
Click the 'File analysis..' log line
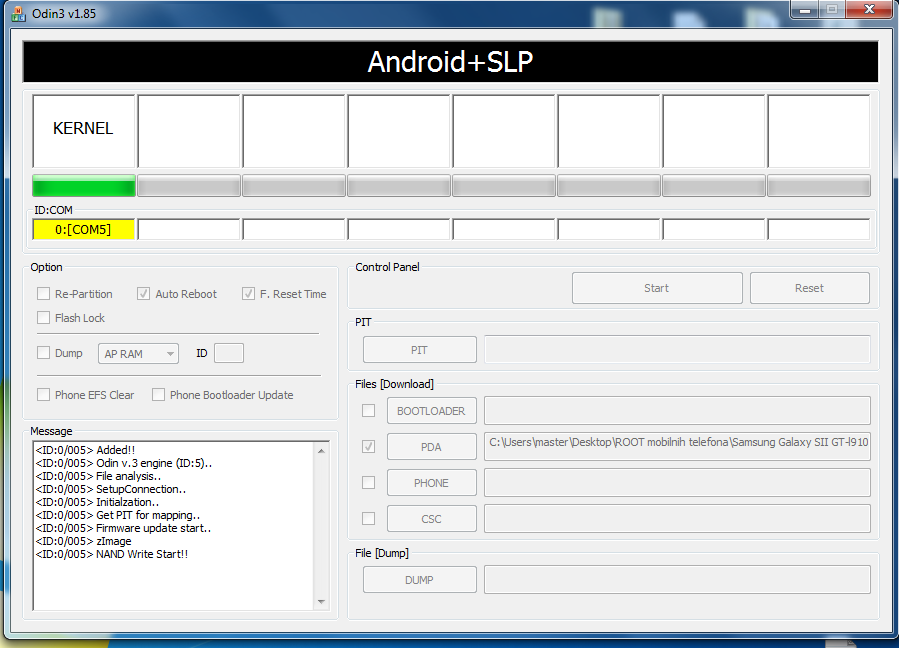(98, 476)
